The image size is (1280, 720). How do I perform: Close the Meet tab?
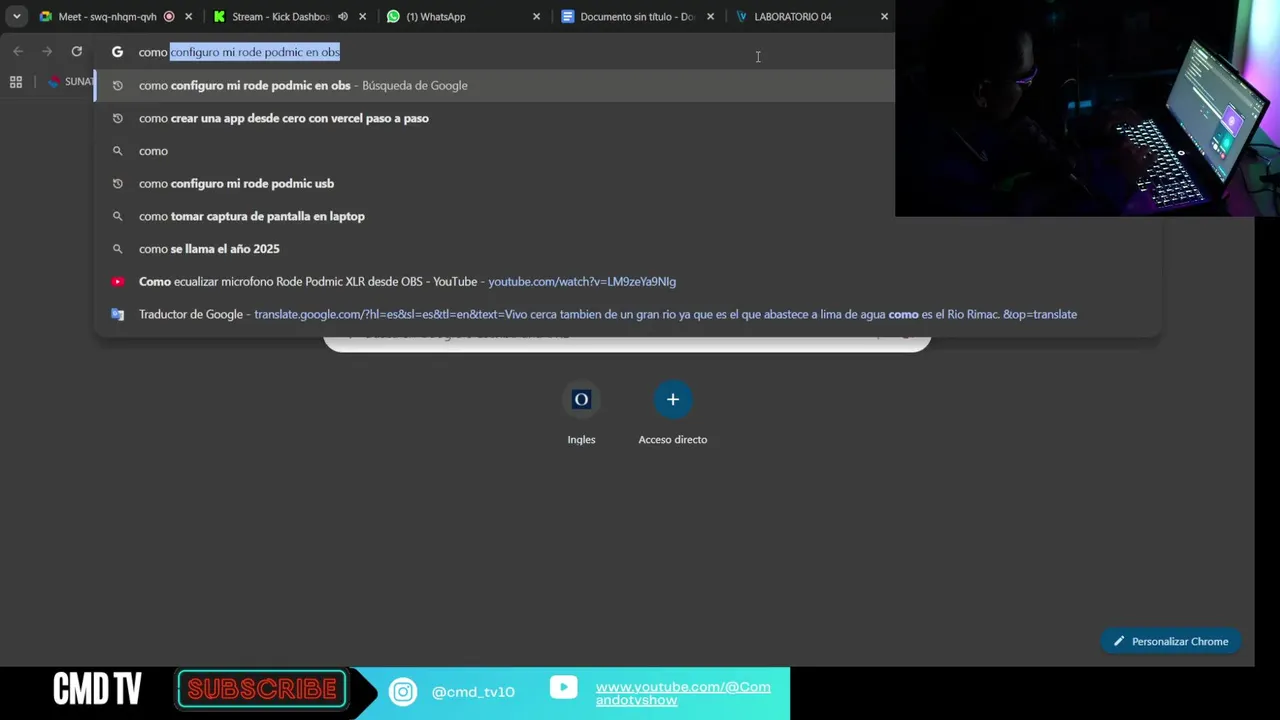coord(188,16)
